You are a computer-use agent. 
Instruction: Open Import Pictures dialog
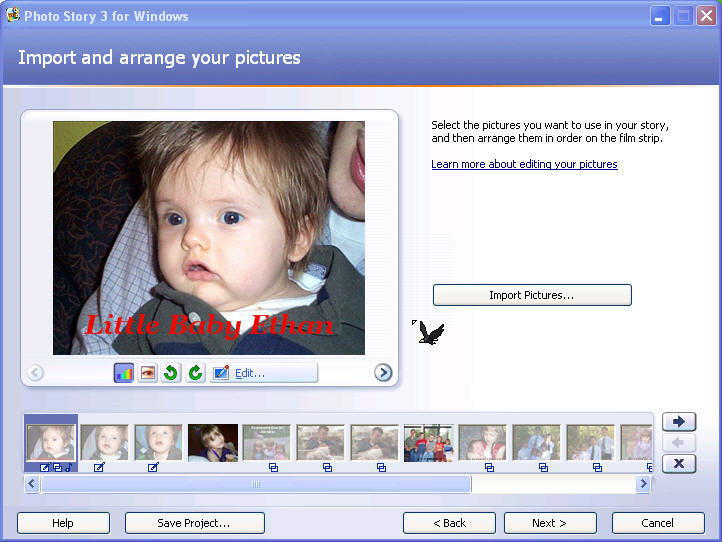[532, 295]
